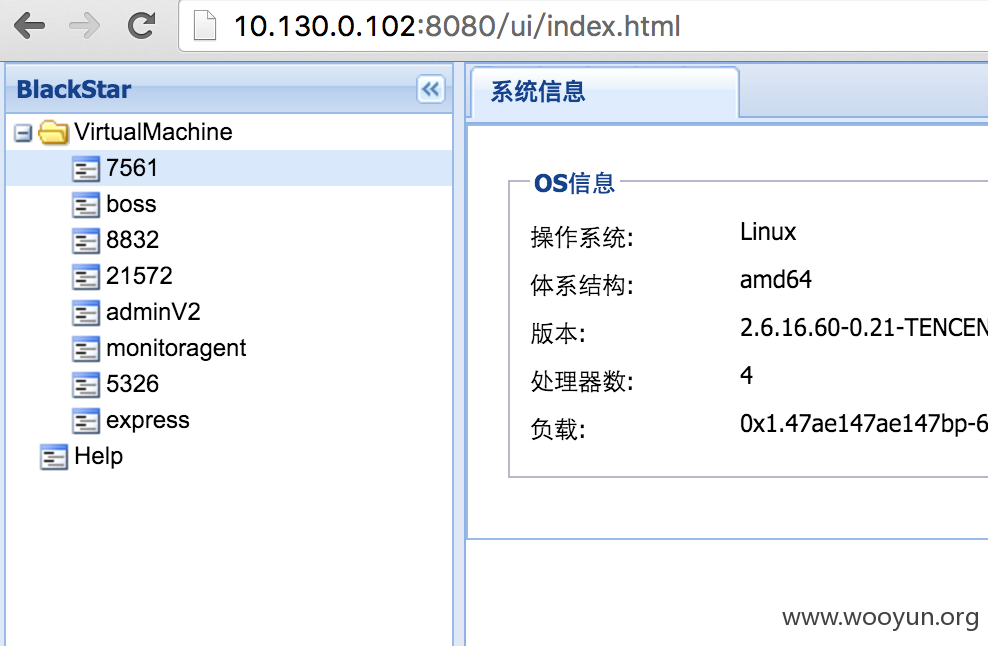Click the browser back arrow

(29, 26)
